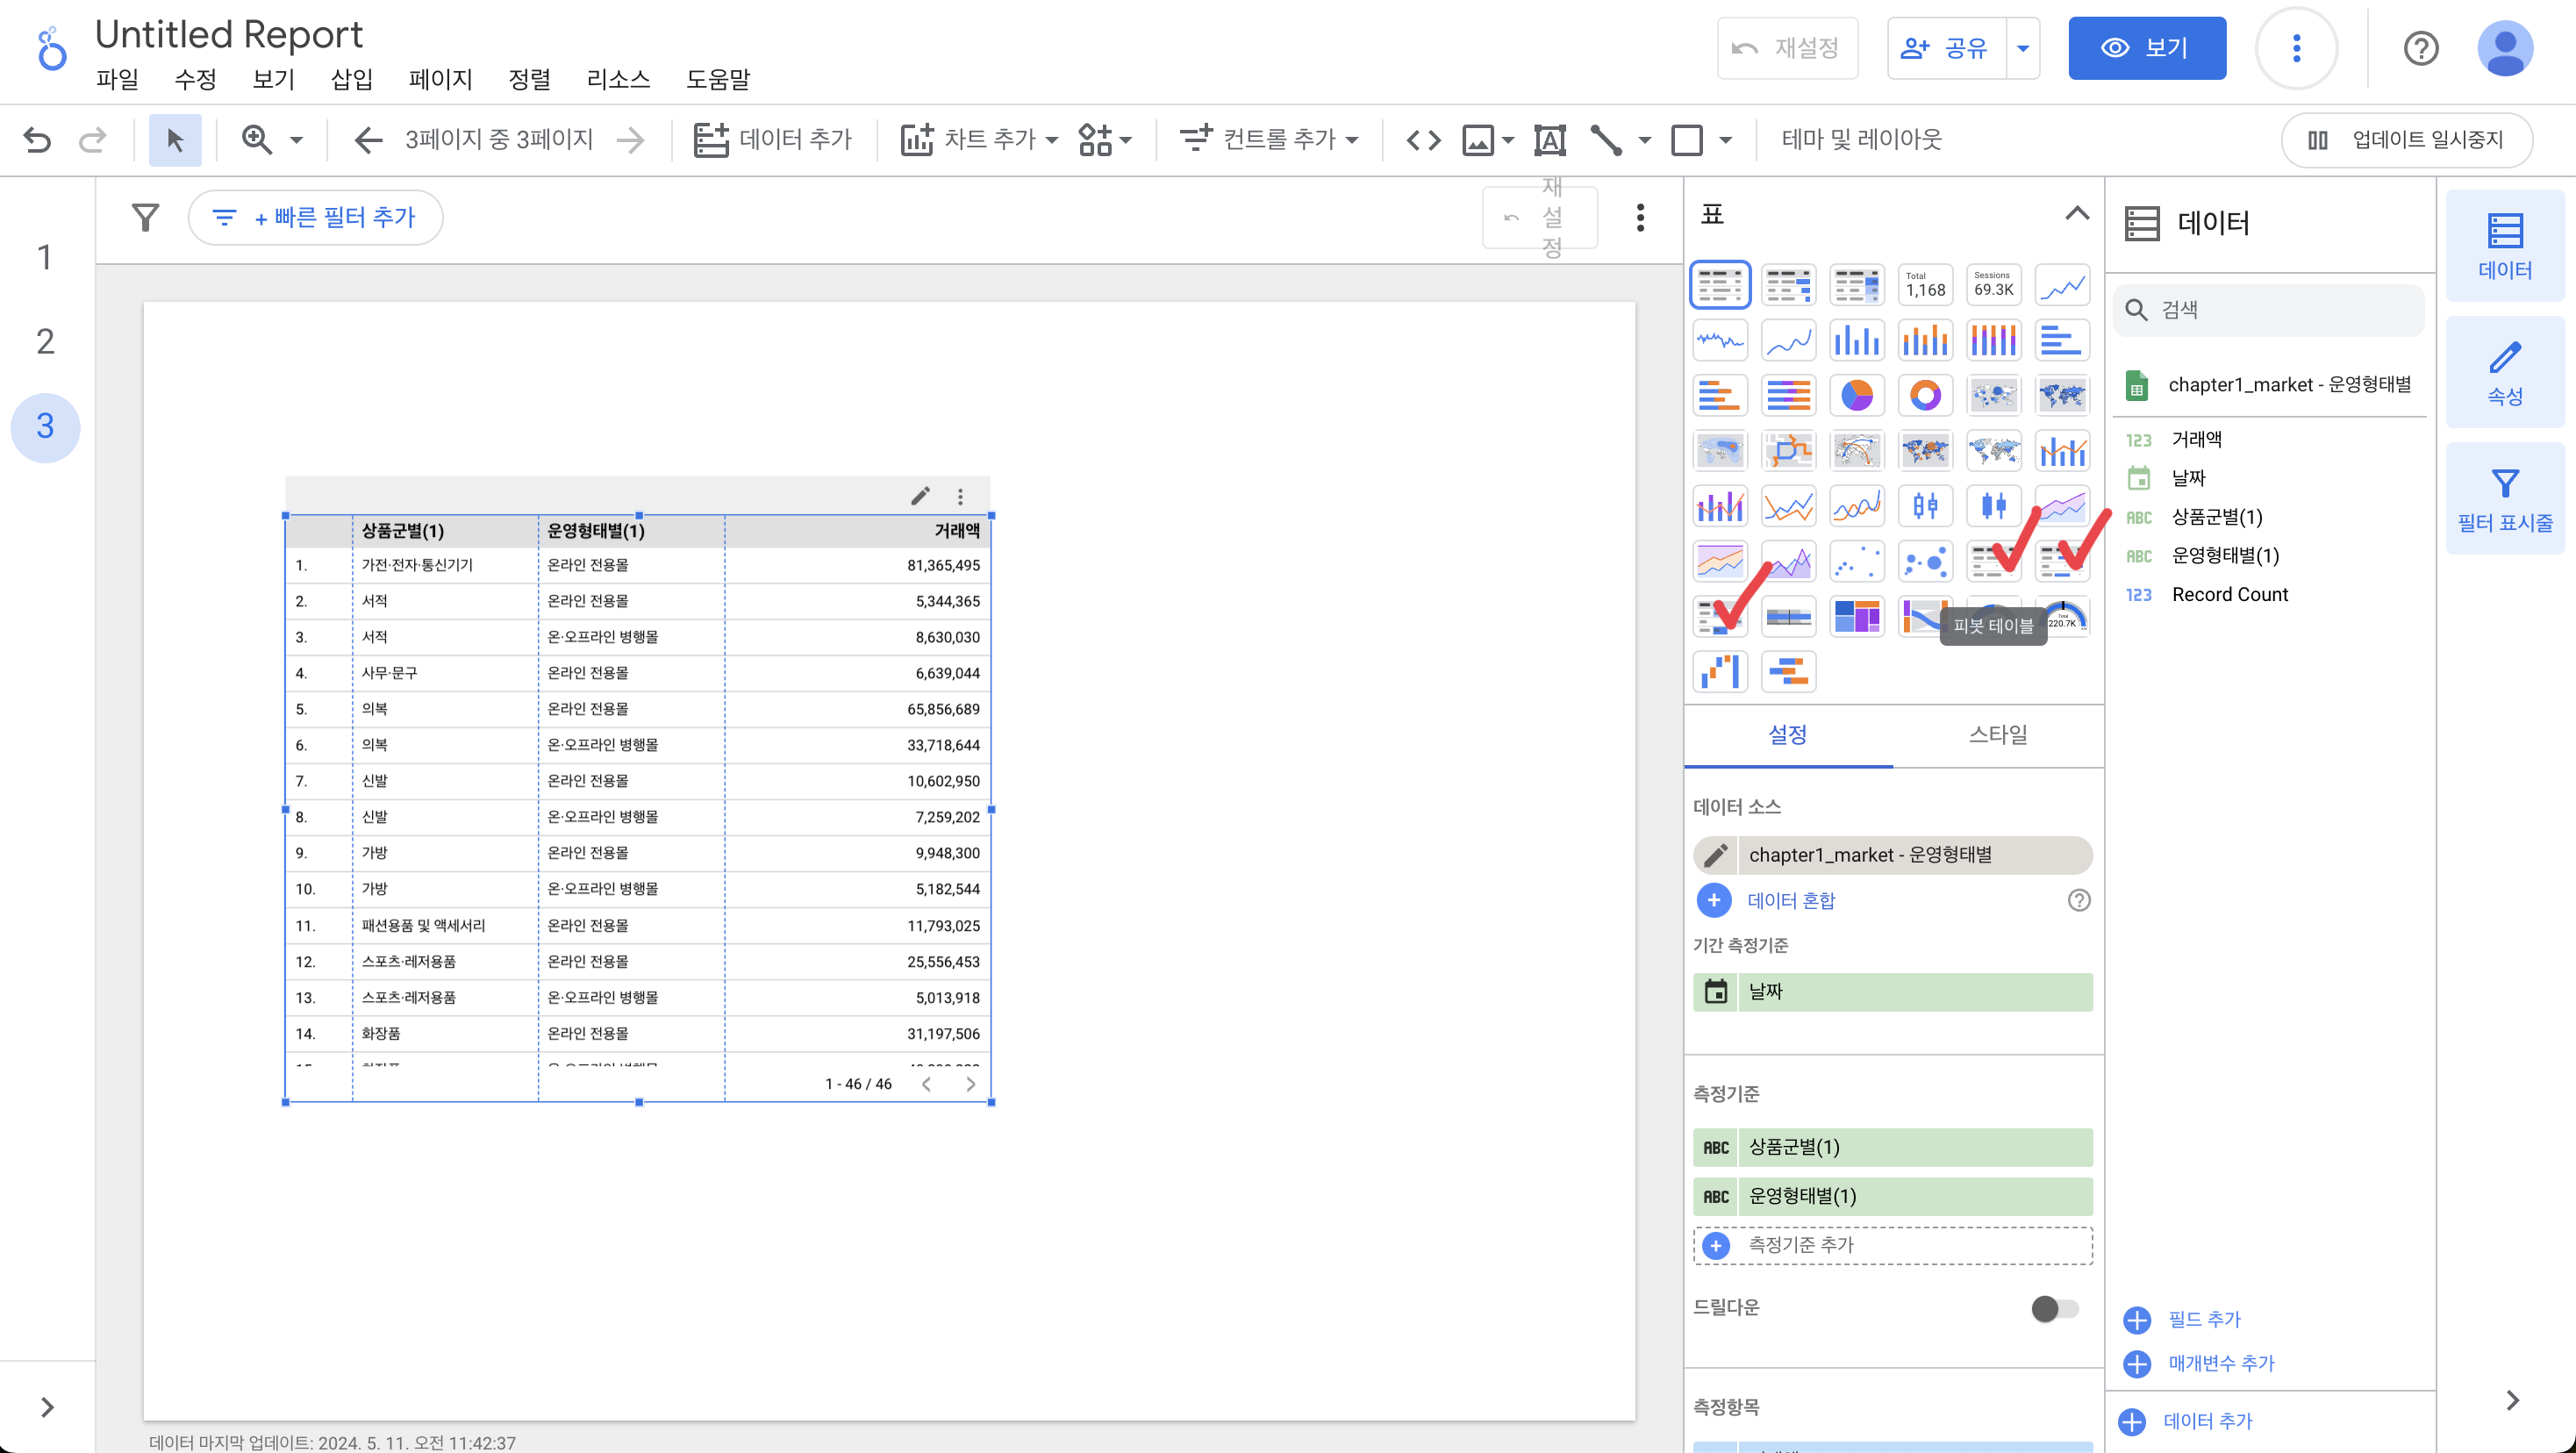
Task: Click 업데이트 일시중지 pause button
Action: click(2406, 140)
